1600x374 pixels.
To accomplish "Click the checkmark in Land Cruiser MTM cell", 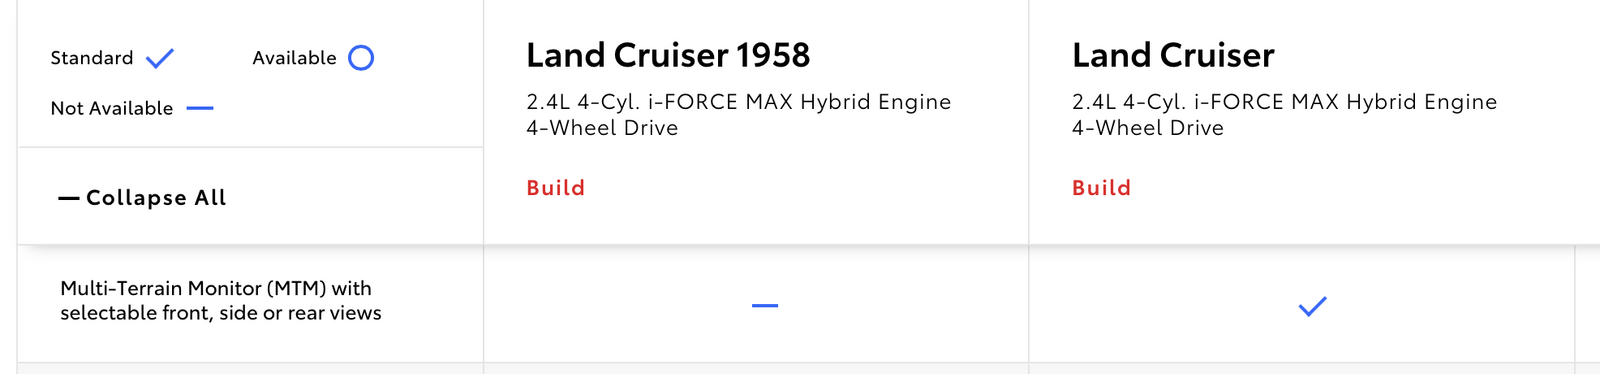I will [1312, 306].
